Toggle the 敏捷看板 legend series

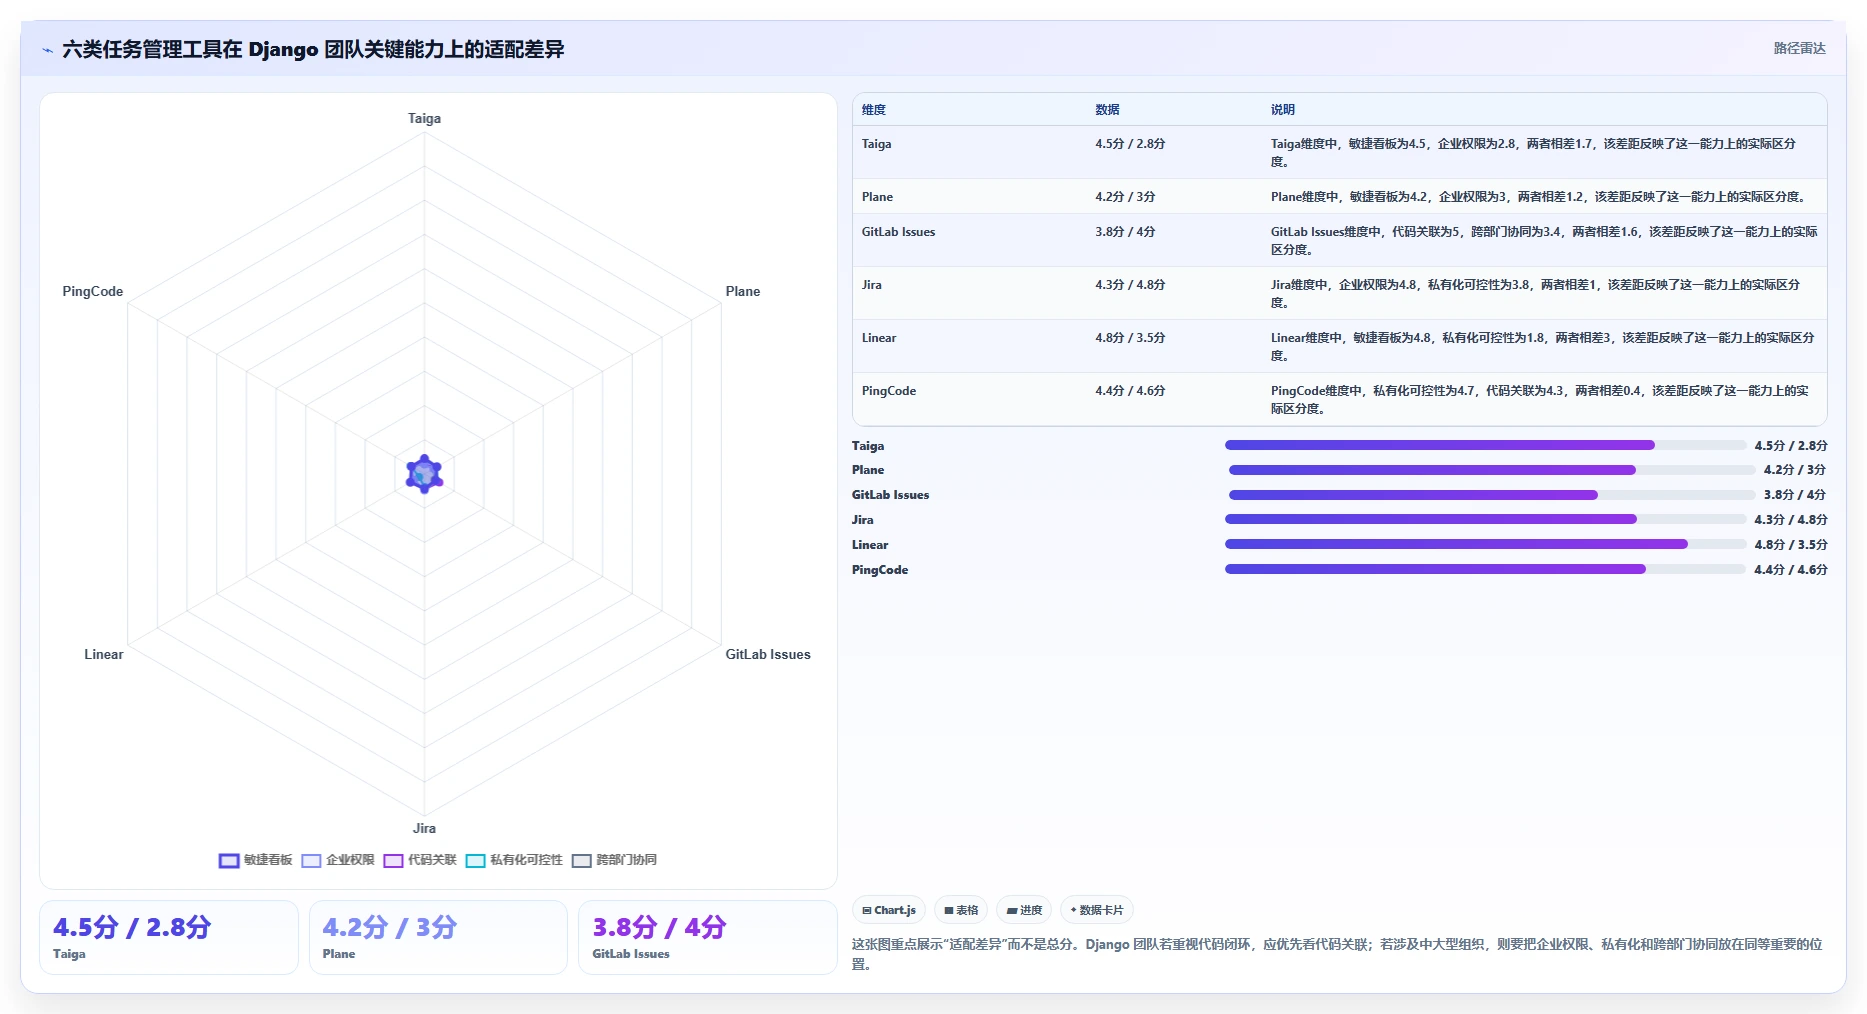tap(256, 860)
